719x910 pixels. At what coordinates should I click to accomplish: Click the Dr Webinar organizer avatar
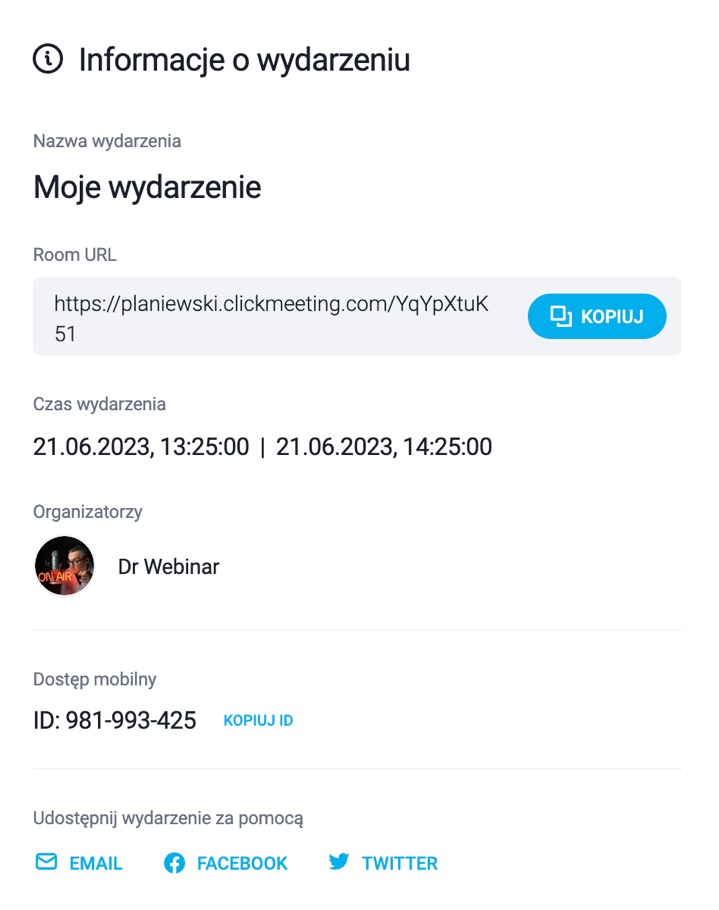pyautogui.click(x=65, y=566)
